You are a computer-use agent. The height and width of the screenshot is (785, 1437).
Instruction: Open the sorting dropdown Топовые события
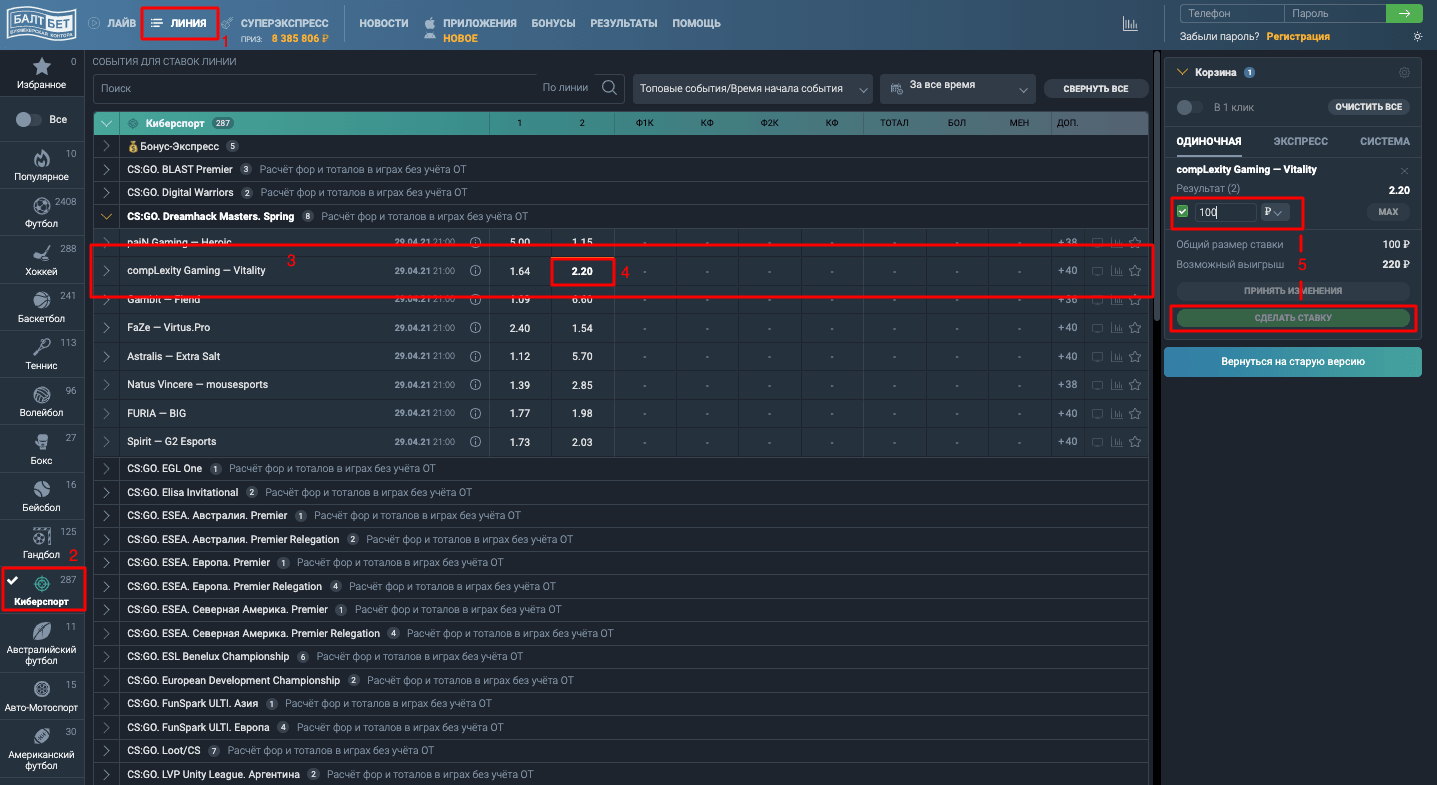click(753, 89)
